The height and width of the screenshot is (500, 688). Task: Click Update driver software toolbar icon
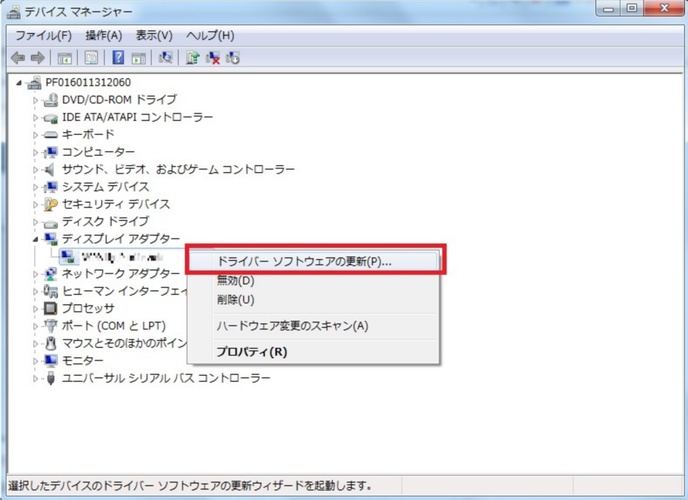click(x=192, y=58)
